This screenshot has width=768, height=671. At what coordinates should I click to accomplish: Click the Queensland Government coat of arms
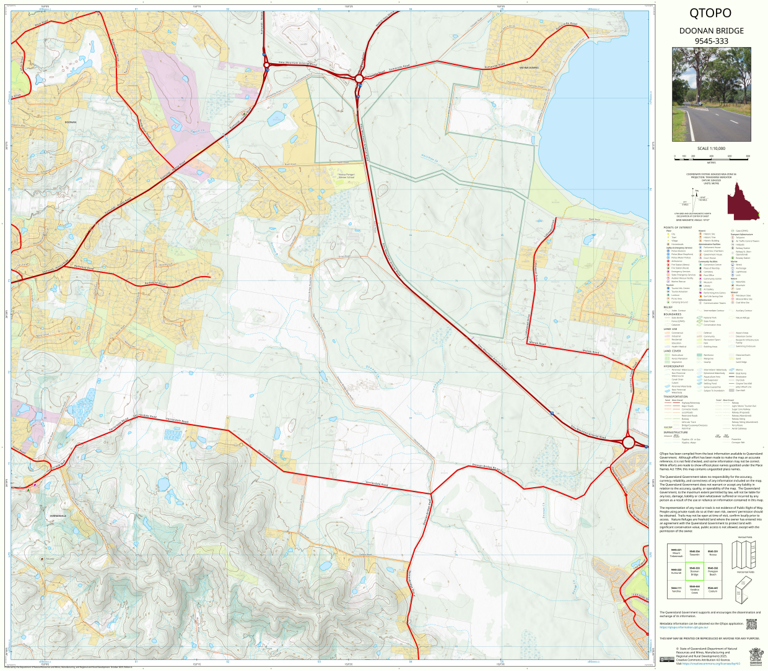coord(756,656)
